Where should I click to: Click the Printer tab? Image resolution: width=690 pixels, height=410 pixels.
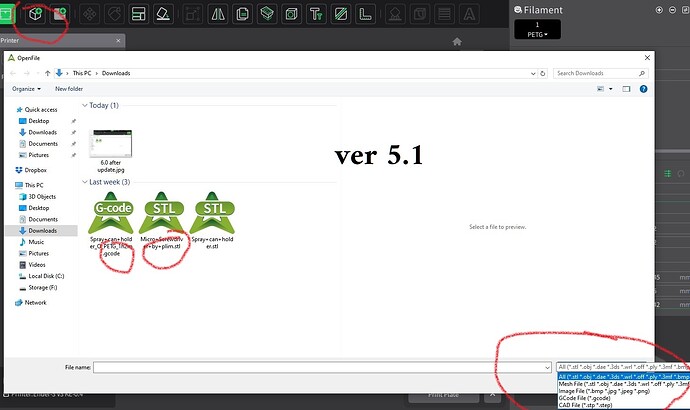click(x=62, y=40)
